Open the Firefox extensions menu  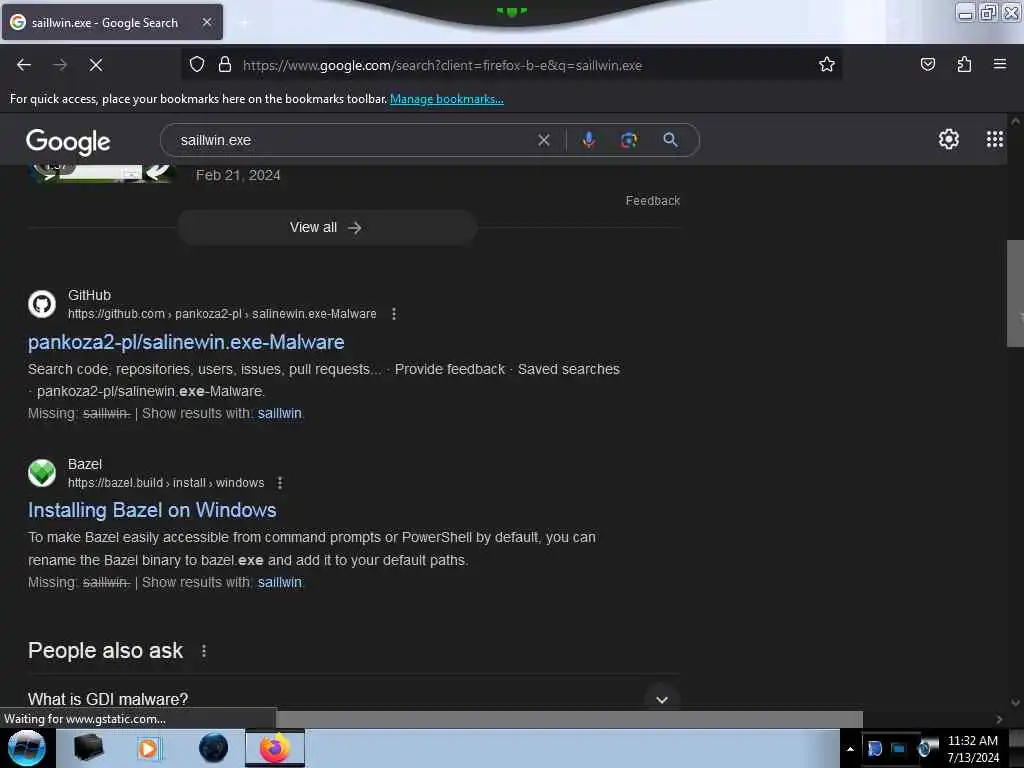click(964, 65)
